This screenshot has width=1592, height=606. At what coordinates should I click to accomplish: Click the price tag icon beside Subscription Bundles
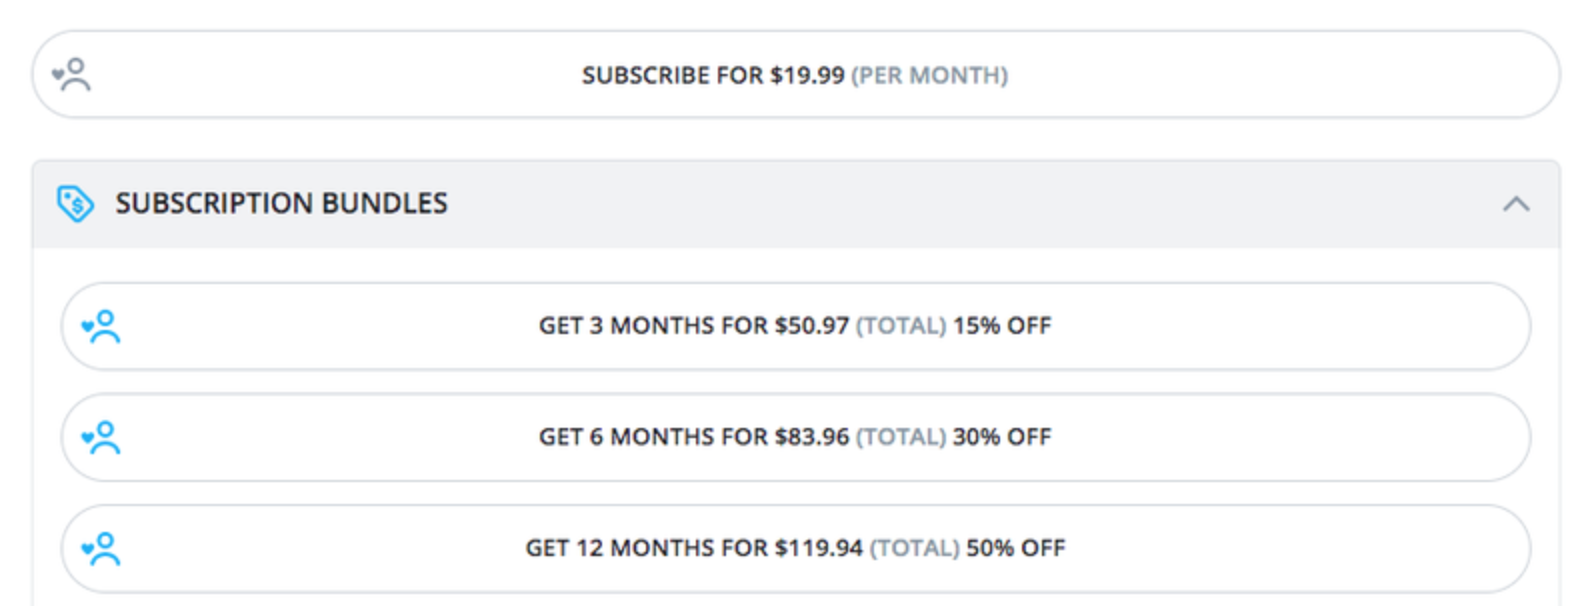[x=75, y=204]
